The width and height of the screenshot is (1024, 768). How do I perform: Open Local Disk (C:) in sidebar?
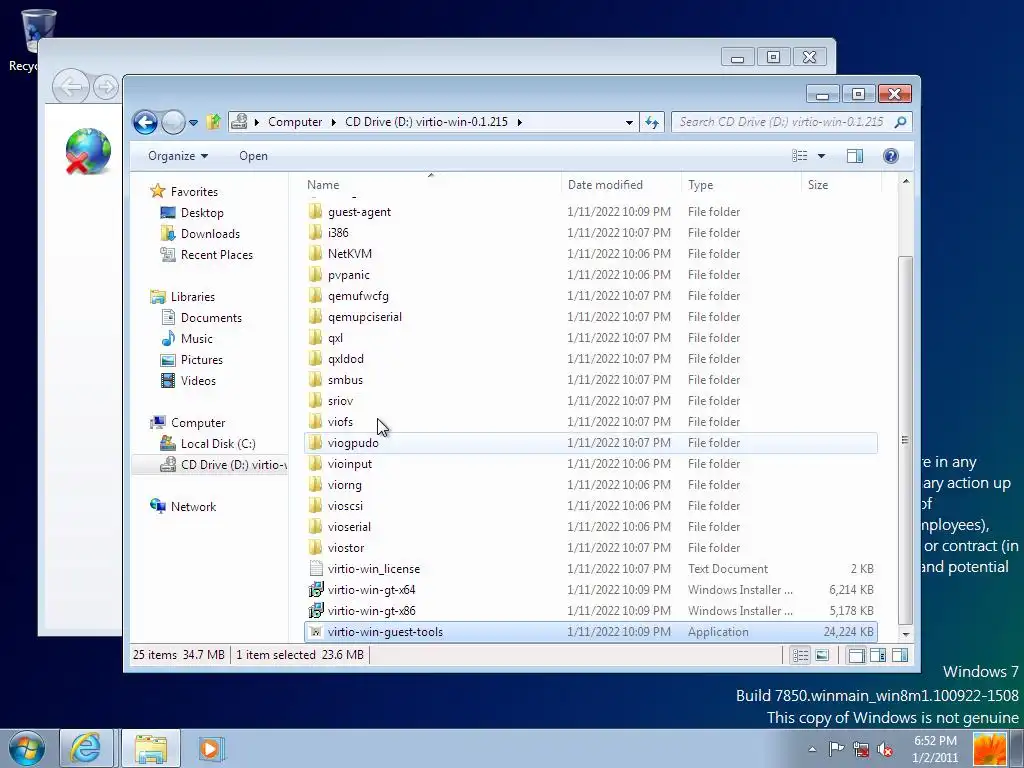tap(218, 443)
